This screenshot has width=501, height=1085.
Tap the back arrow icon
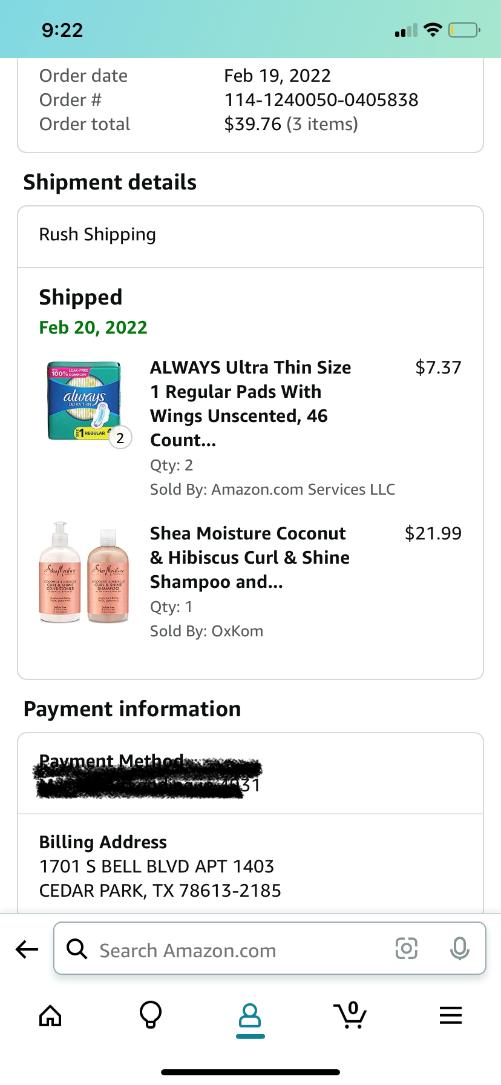click(x=27, y=949)
